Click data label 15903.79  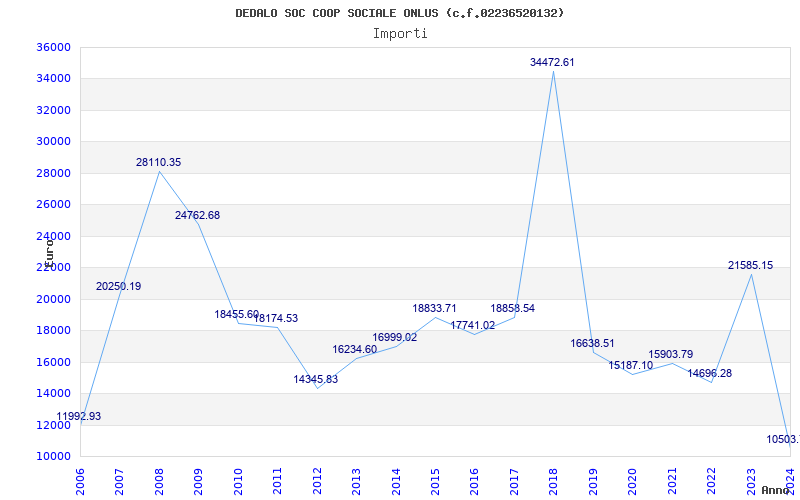pos(670,354)
